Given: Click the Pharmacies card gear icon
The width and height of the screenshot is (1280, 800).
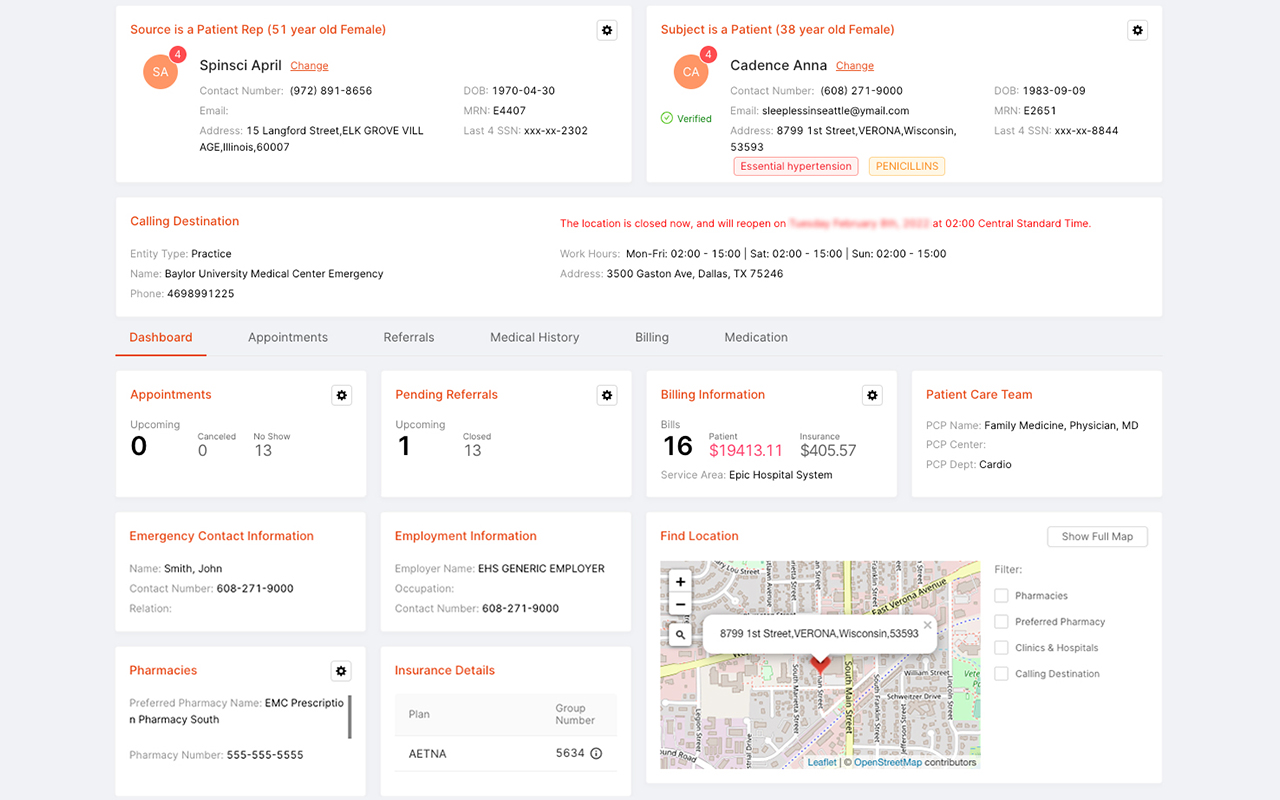Looking at the screenshot, I should click(341, 671).
